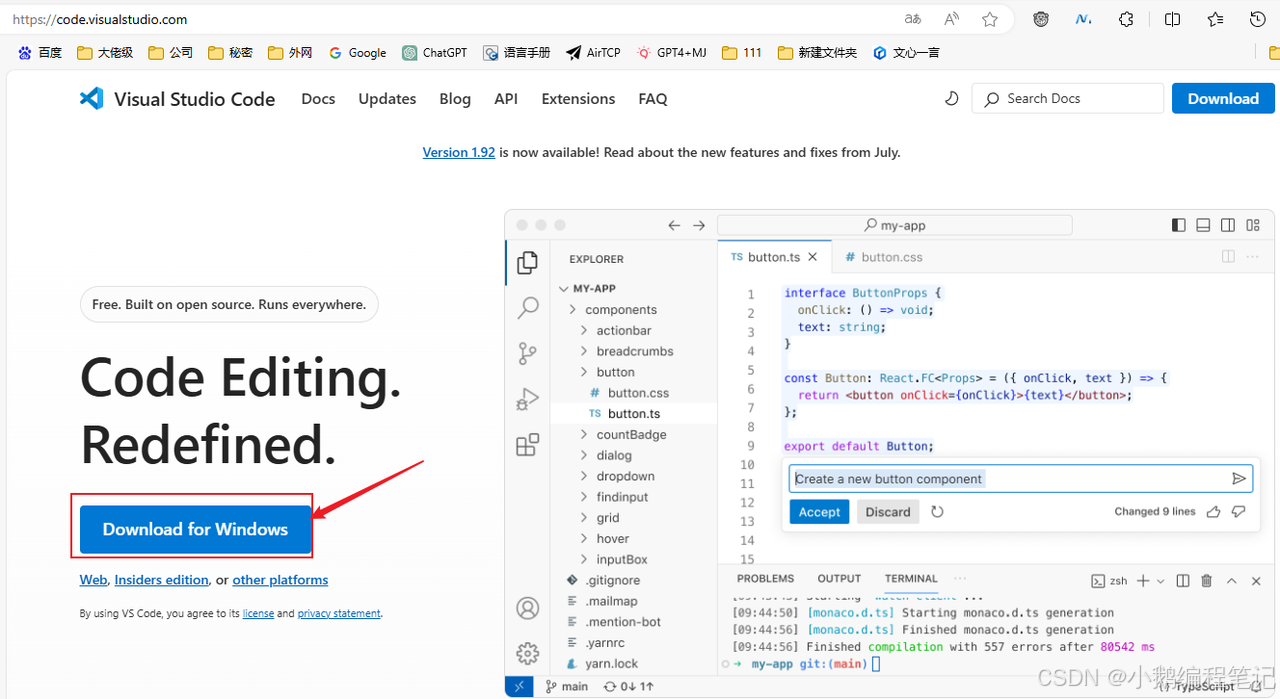Viewport: 1280px width, 699px height.
Task: Click the terminal split icon
Action: point(1183,581)
